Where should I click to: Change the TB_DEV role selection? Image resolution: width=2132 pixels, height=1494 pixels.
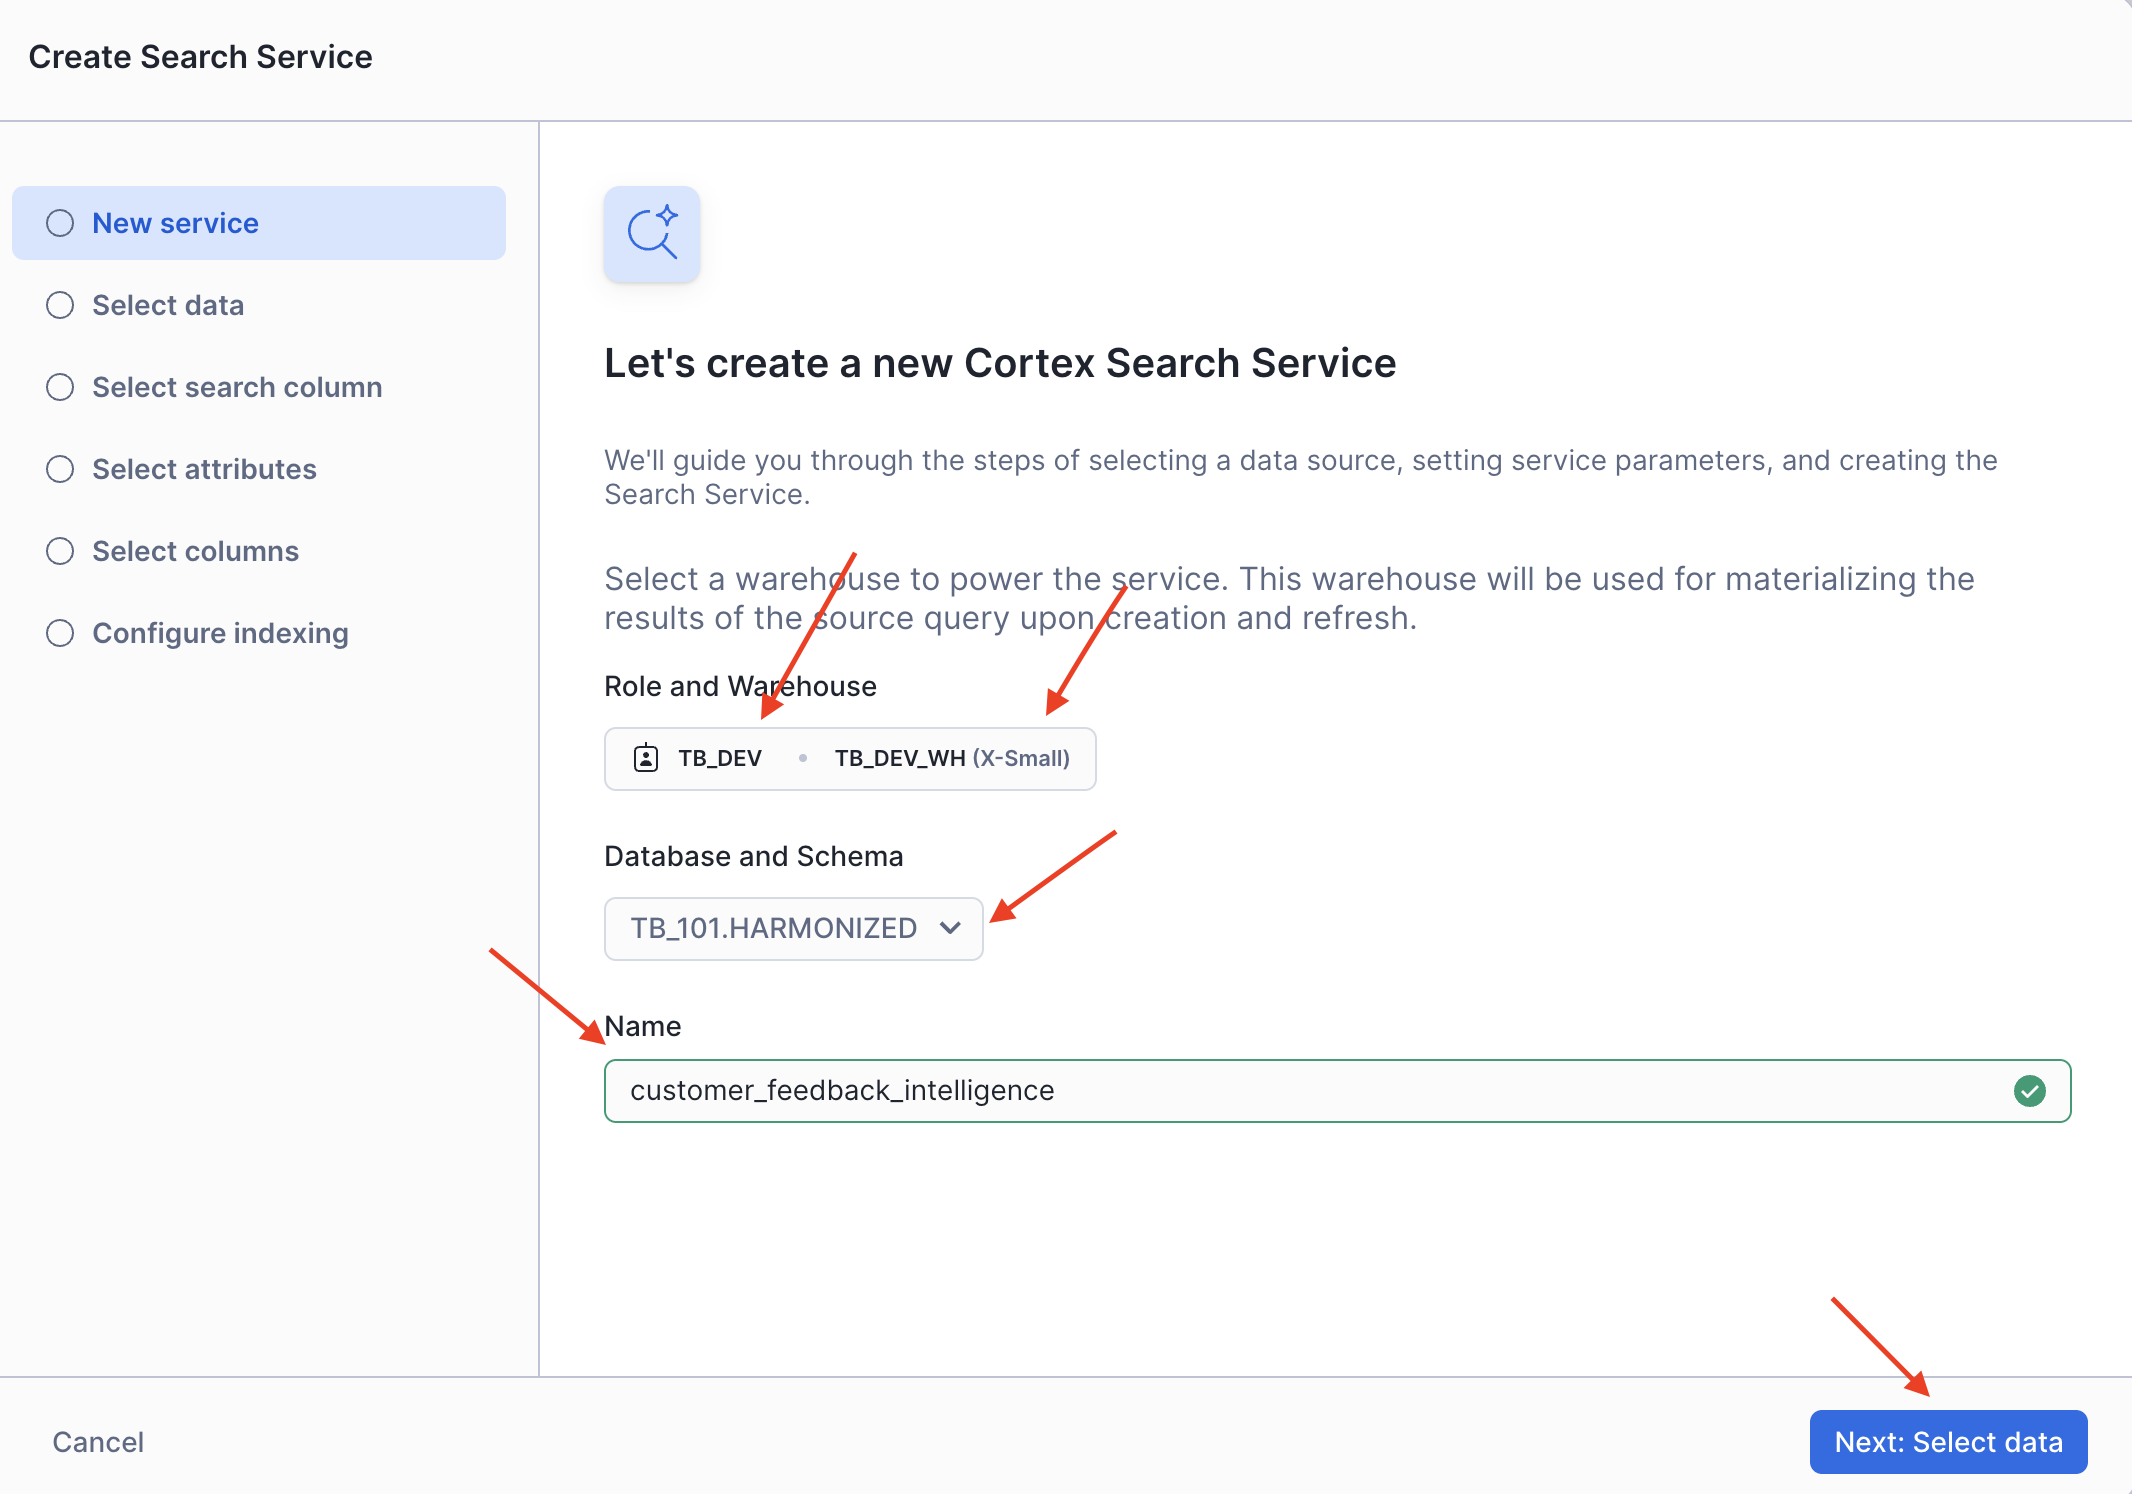[718, 758]
